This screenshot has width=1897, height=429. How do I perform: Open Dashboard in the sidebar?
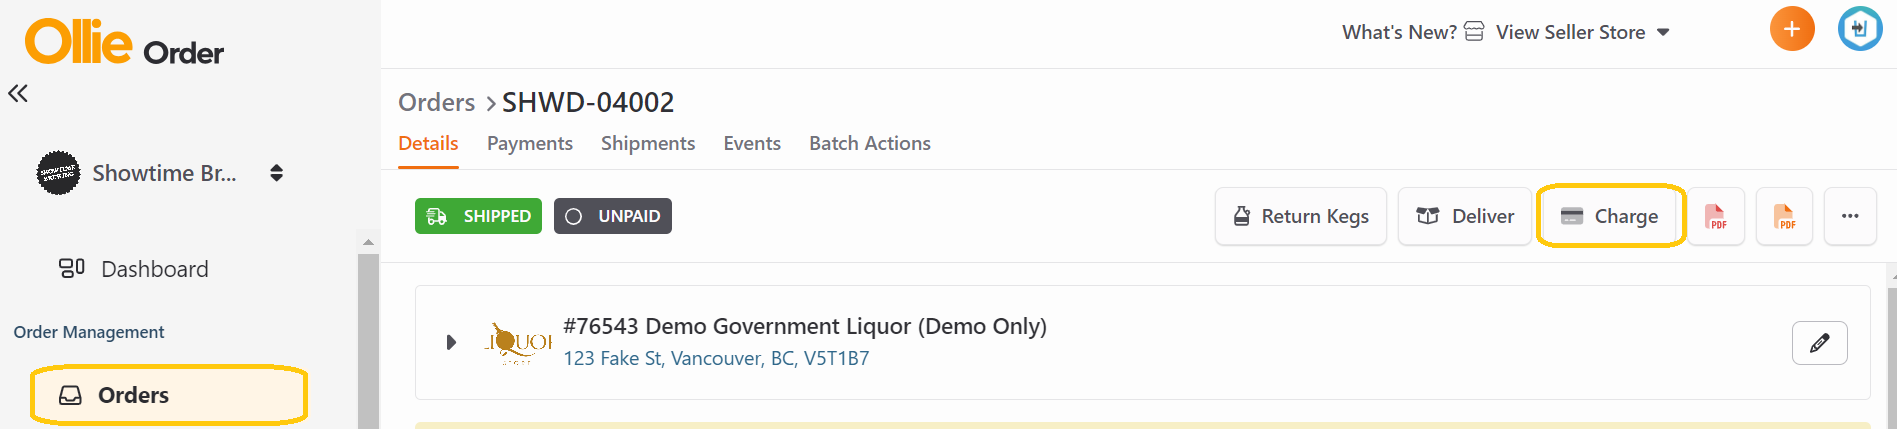(x=154, y=269)
